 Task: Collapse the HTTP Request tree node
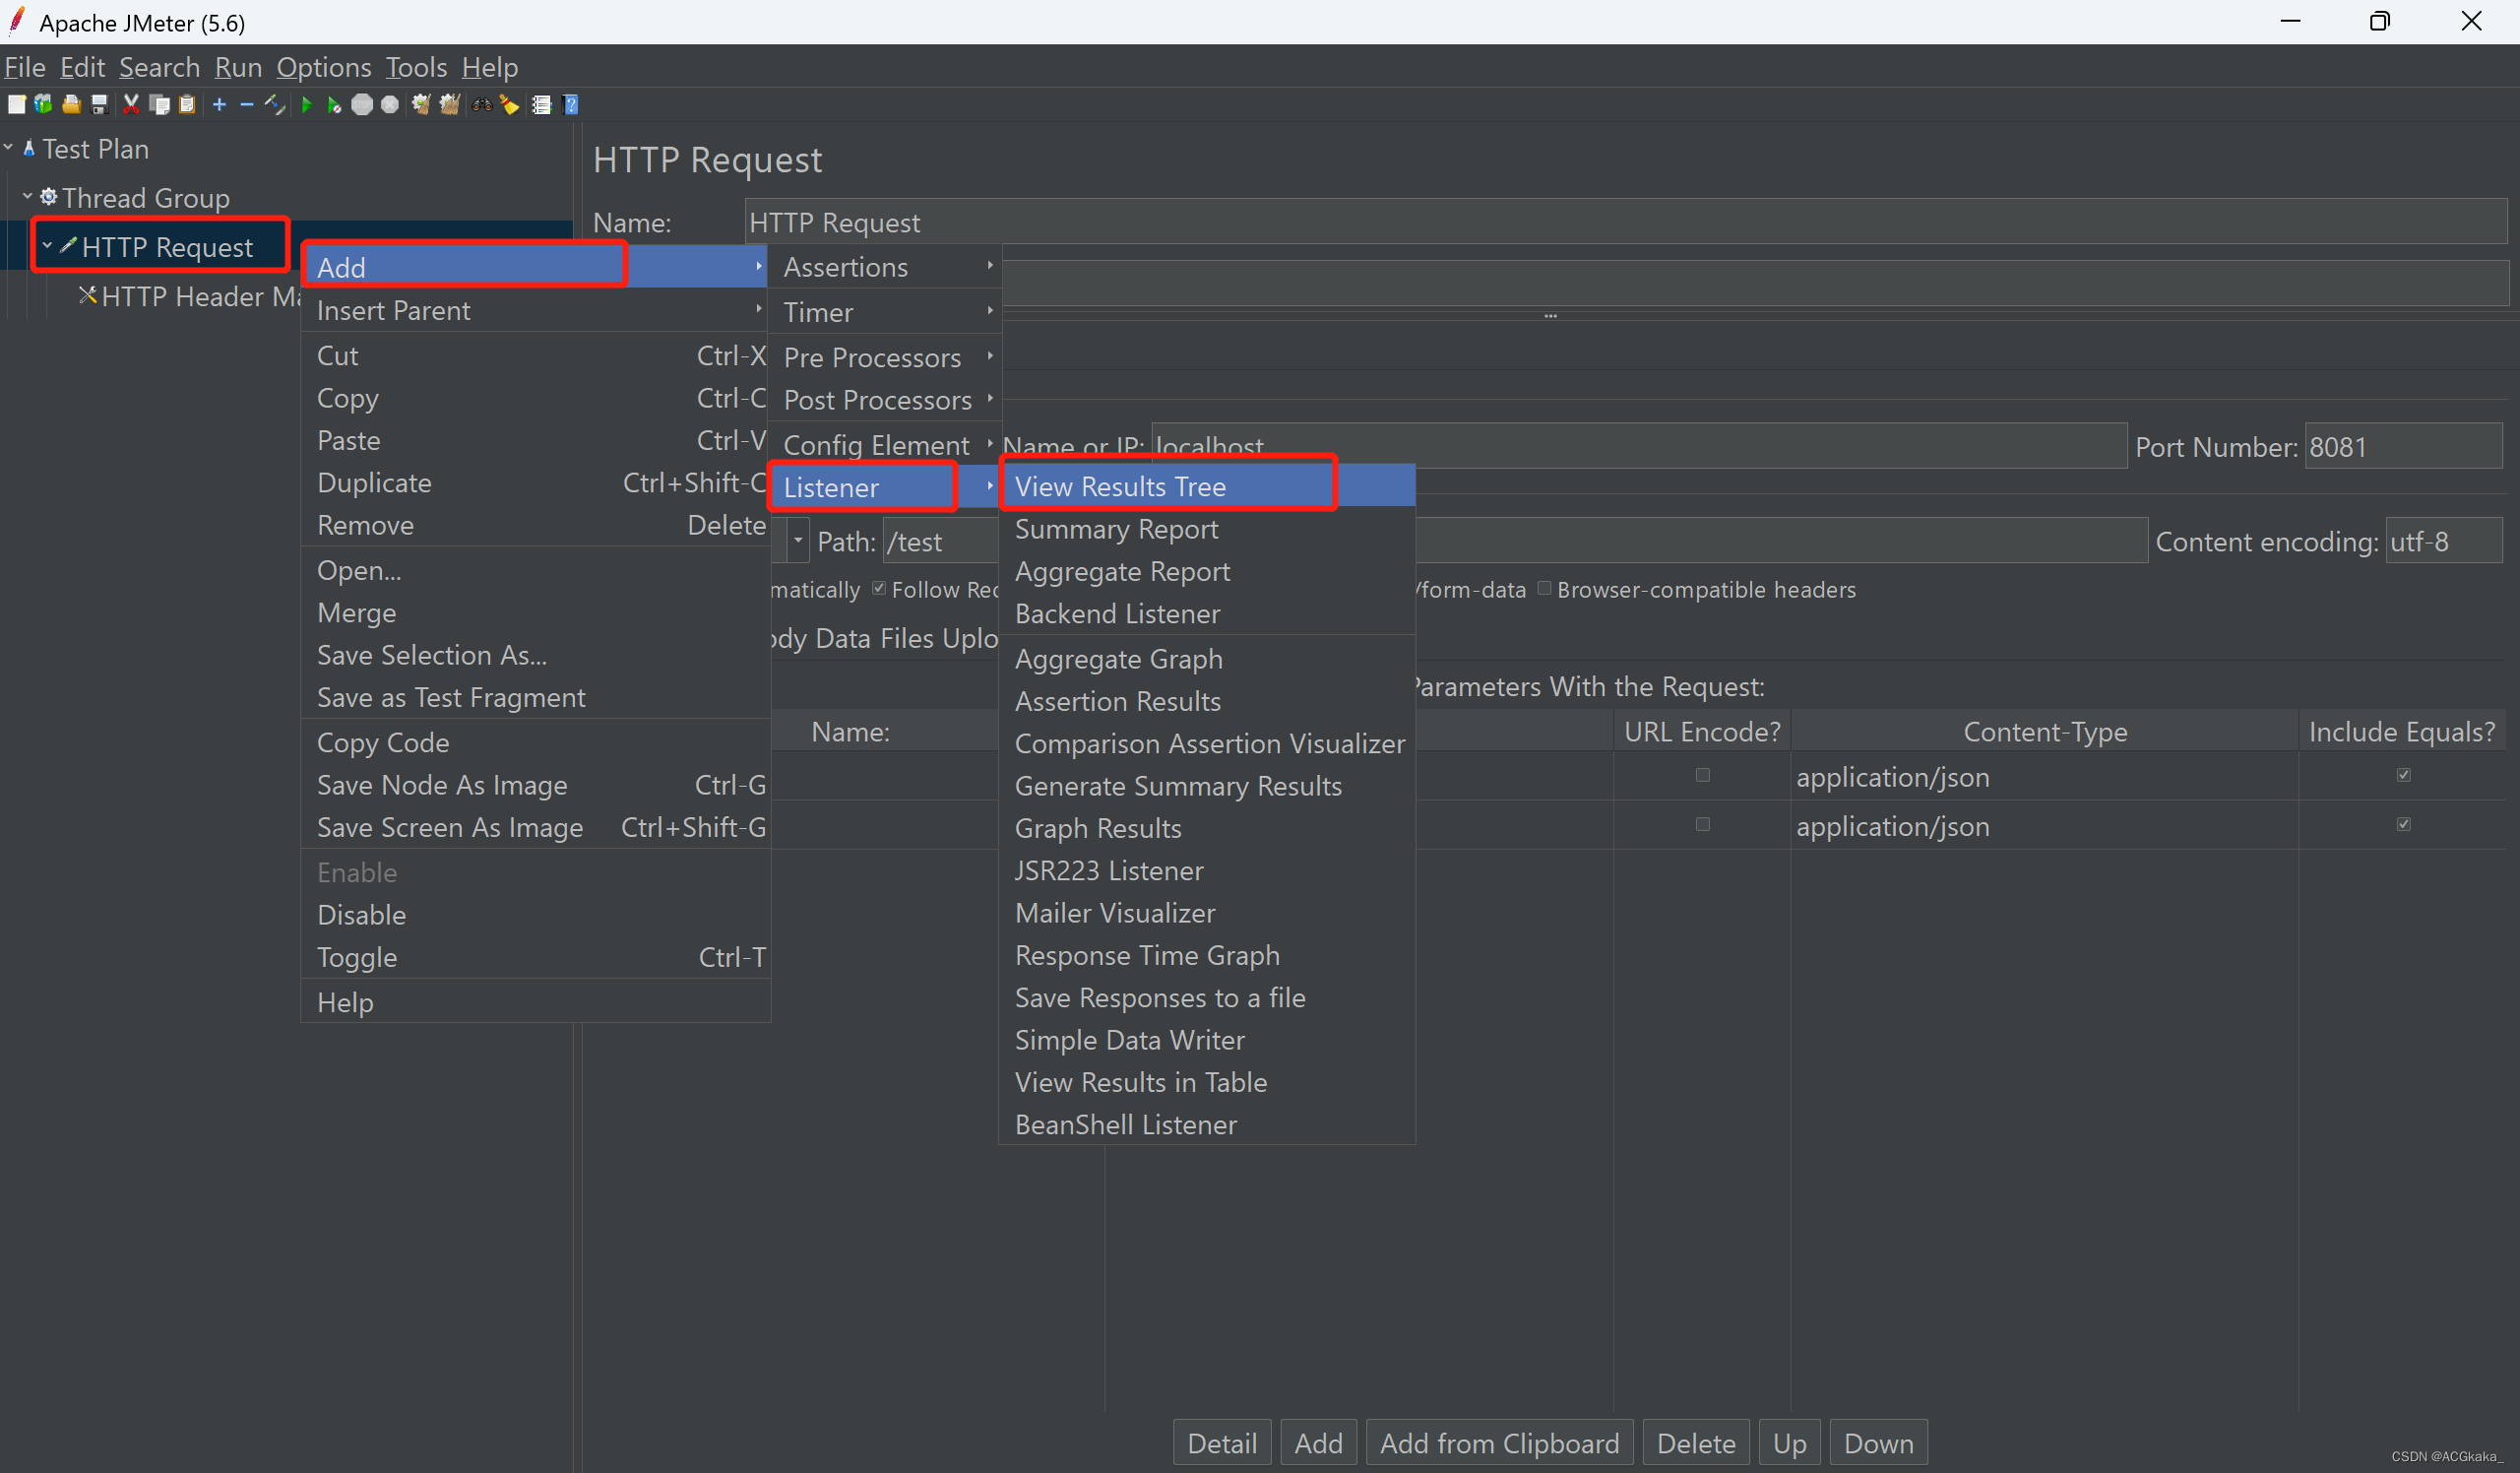(47, 246)
